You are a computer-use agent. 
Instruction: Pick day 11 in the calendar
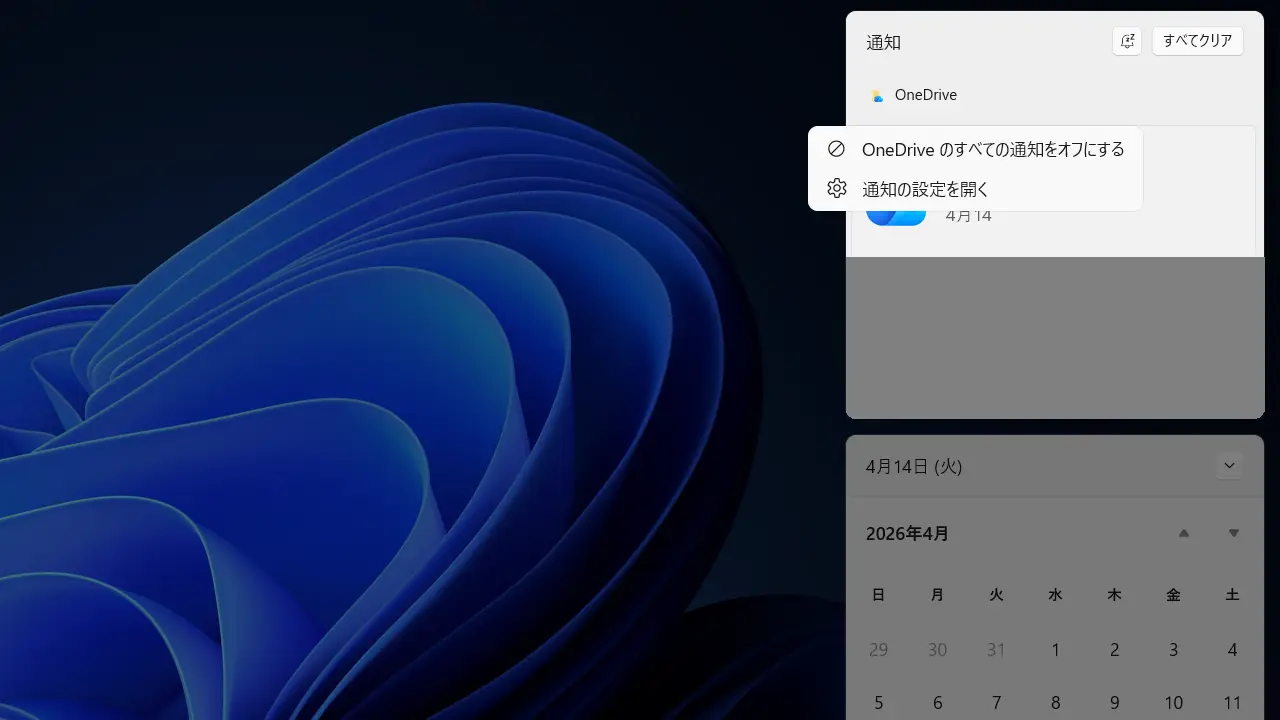[1233, 703]
